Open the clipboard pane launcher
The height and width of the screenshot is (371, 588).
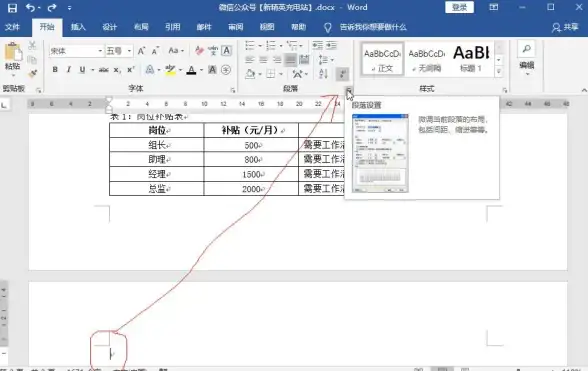coord(39,90)
